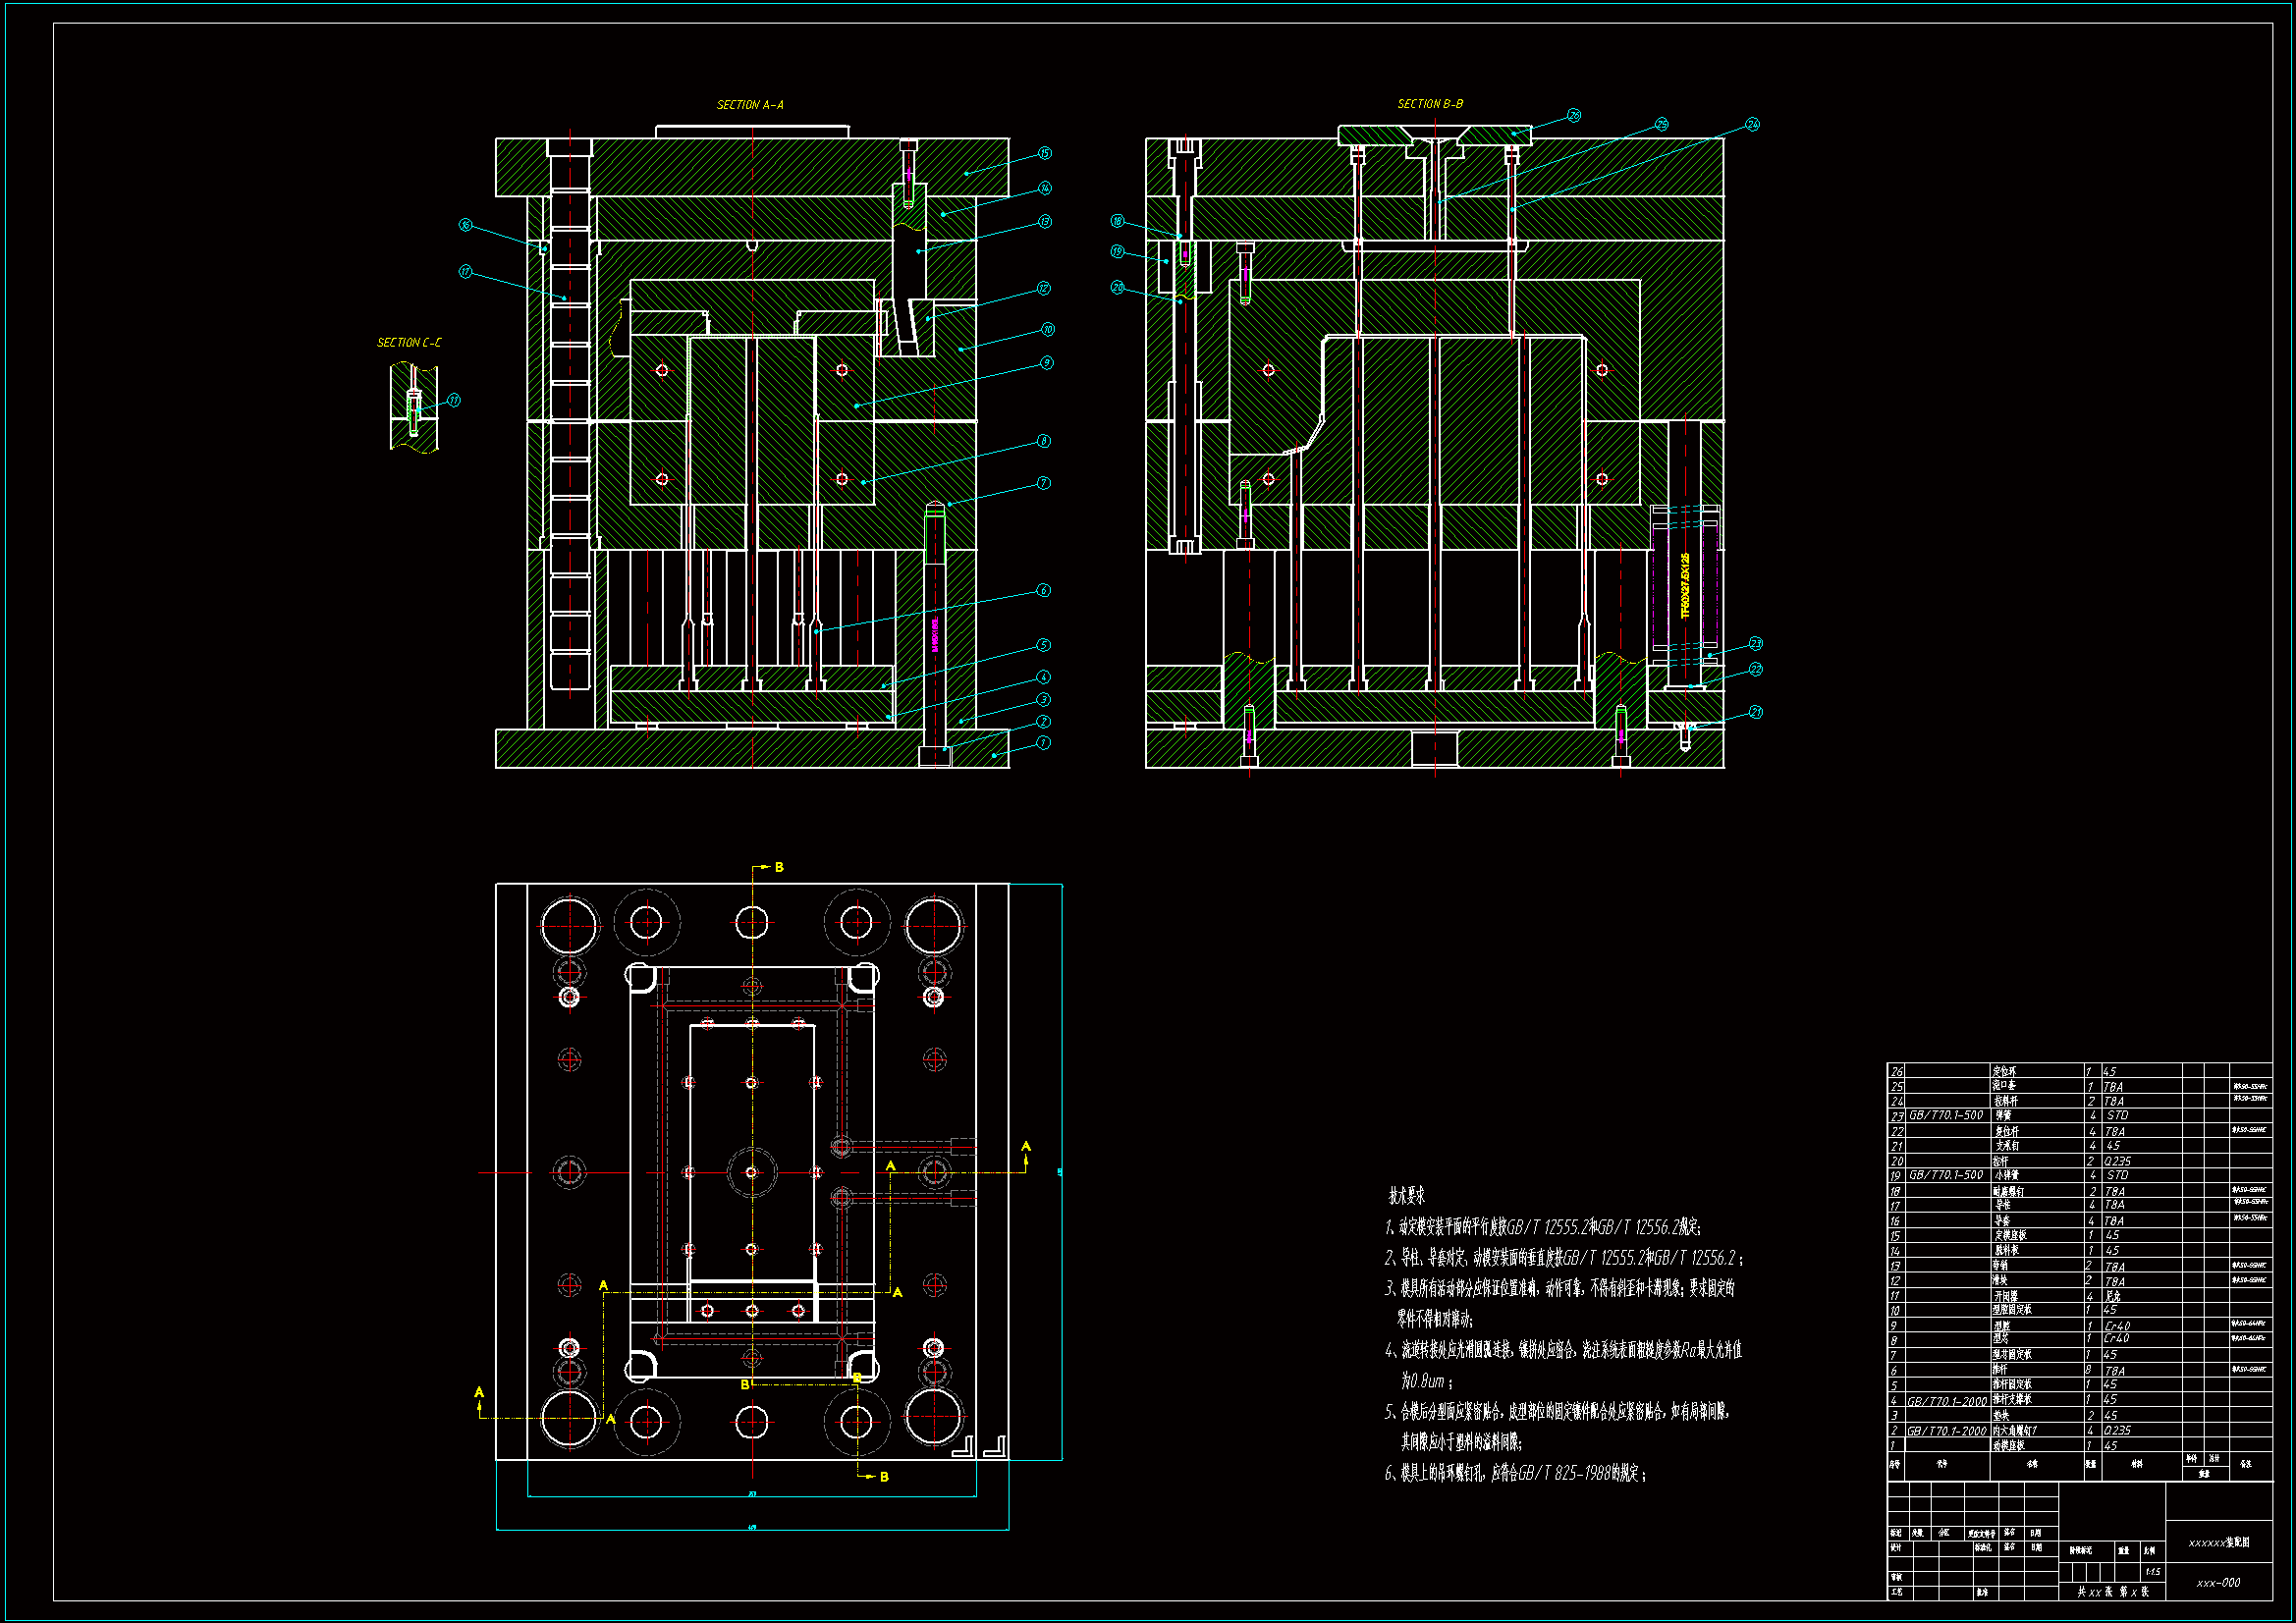Click the GB/T70.1-2000 standard cell in row 2
The image size is (2296, 1623).
click(x=1946, y=1431)
